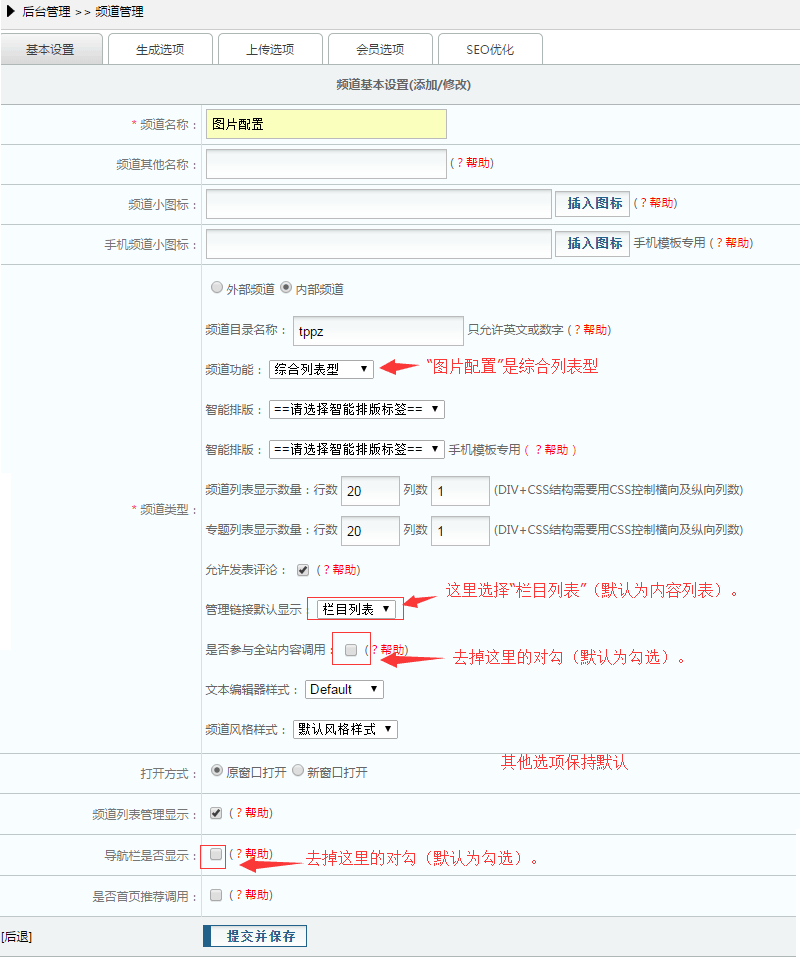Expand 管理链接默认显示 dropdown
800x961 pixels.
[x=357, y=608]
